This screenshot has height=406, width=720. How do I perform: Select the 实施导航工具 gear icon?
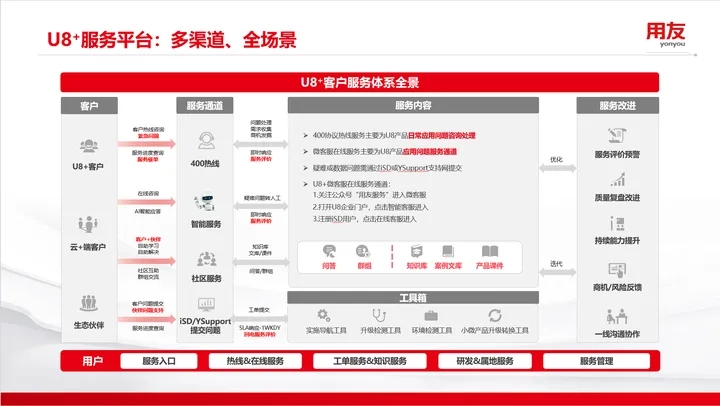(324, 316)
